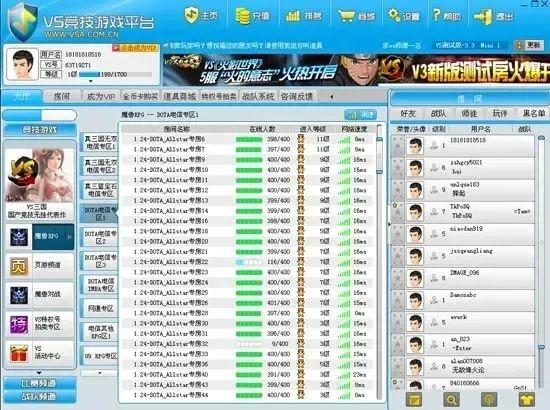Select room 1.24-DOTA_Allstar专房44
550x410 pixels.
point(247,395)
